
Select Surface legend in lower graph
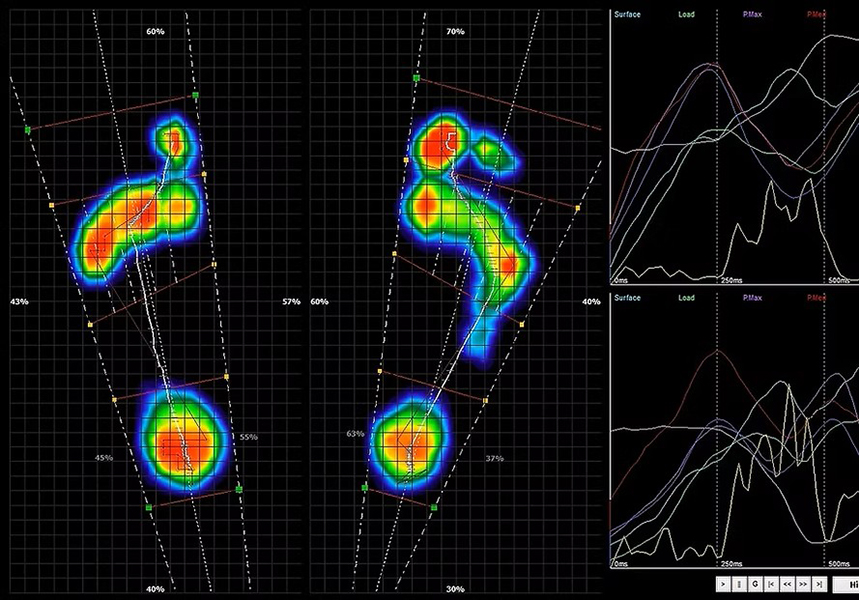point(627,297)
